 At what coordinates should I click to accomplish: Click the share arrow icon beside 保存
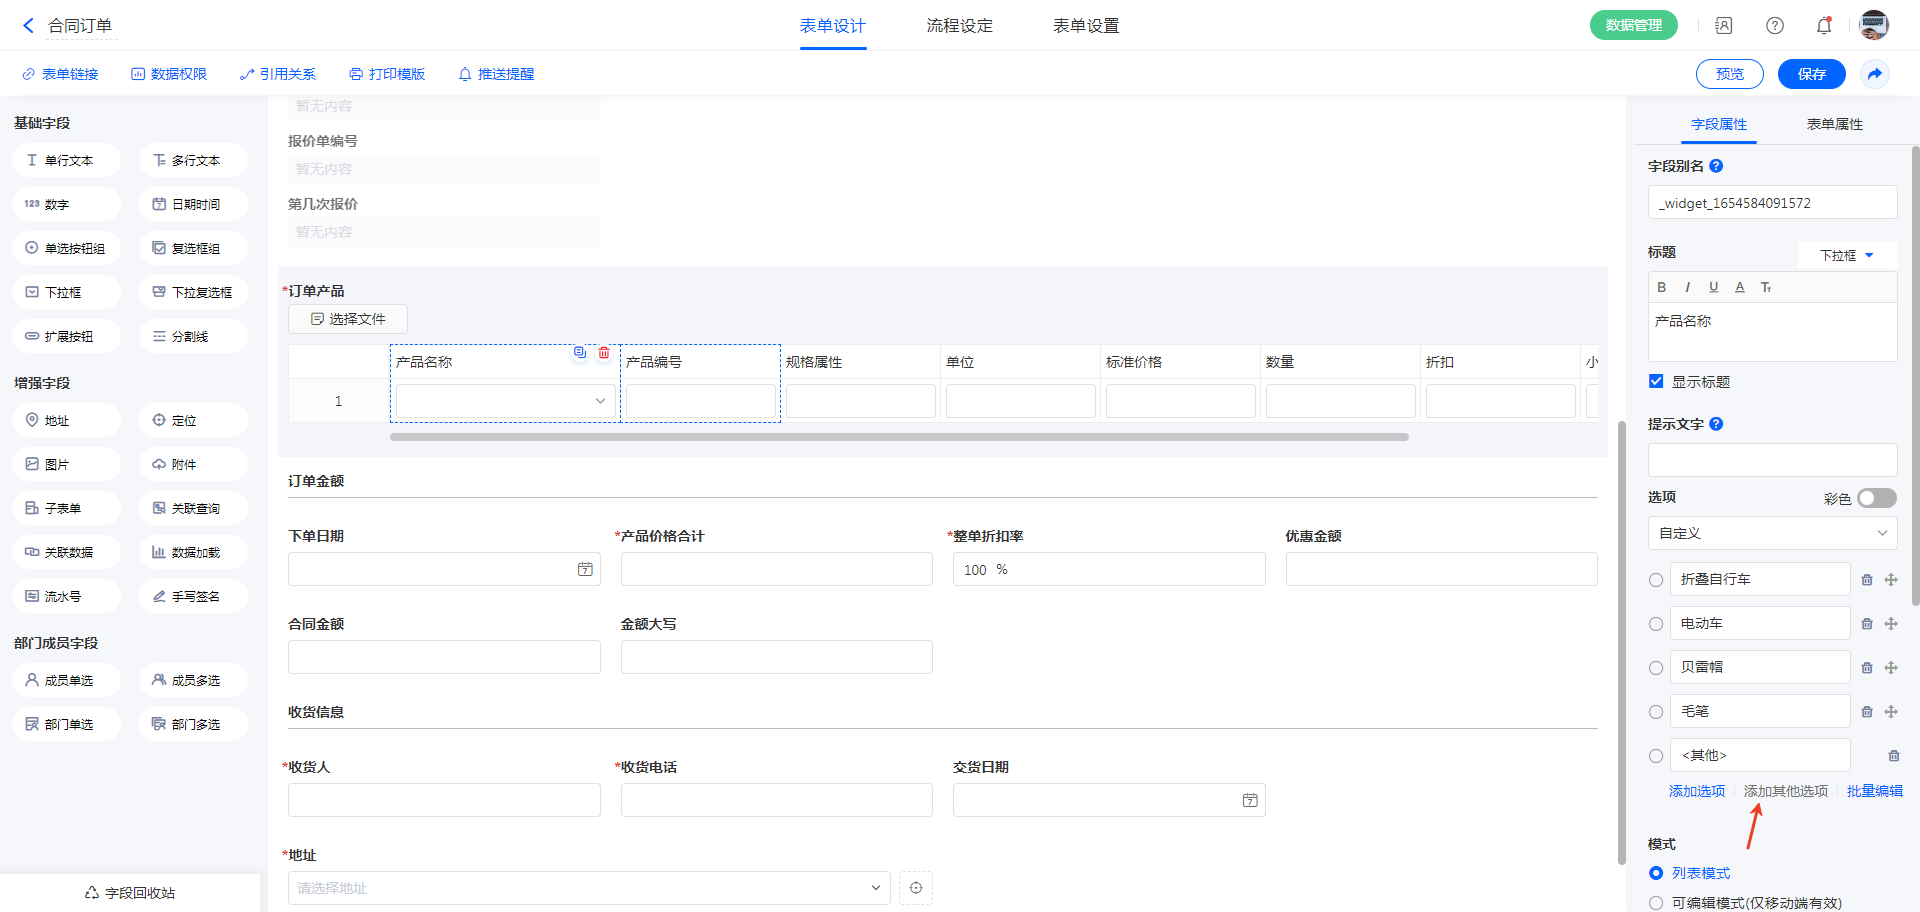pyautogui.click(x=1875, y=74)
